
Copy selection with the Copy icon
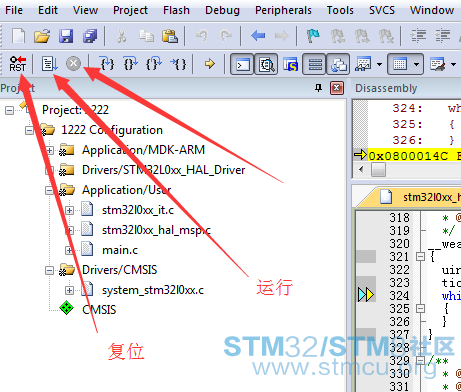146,36
